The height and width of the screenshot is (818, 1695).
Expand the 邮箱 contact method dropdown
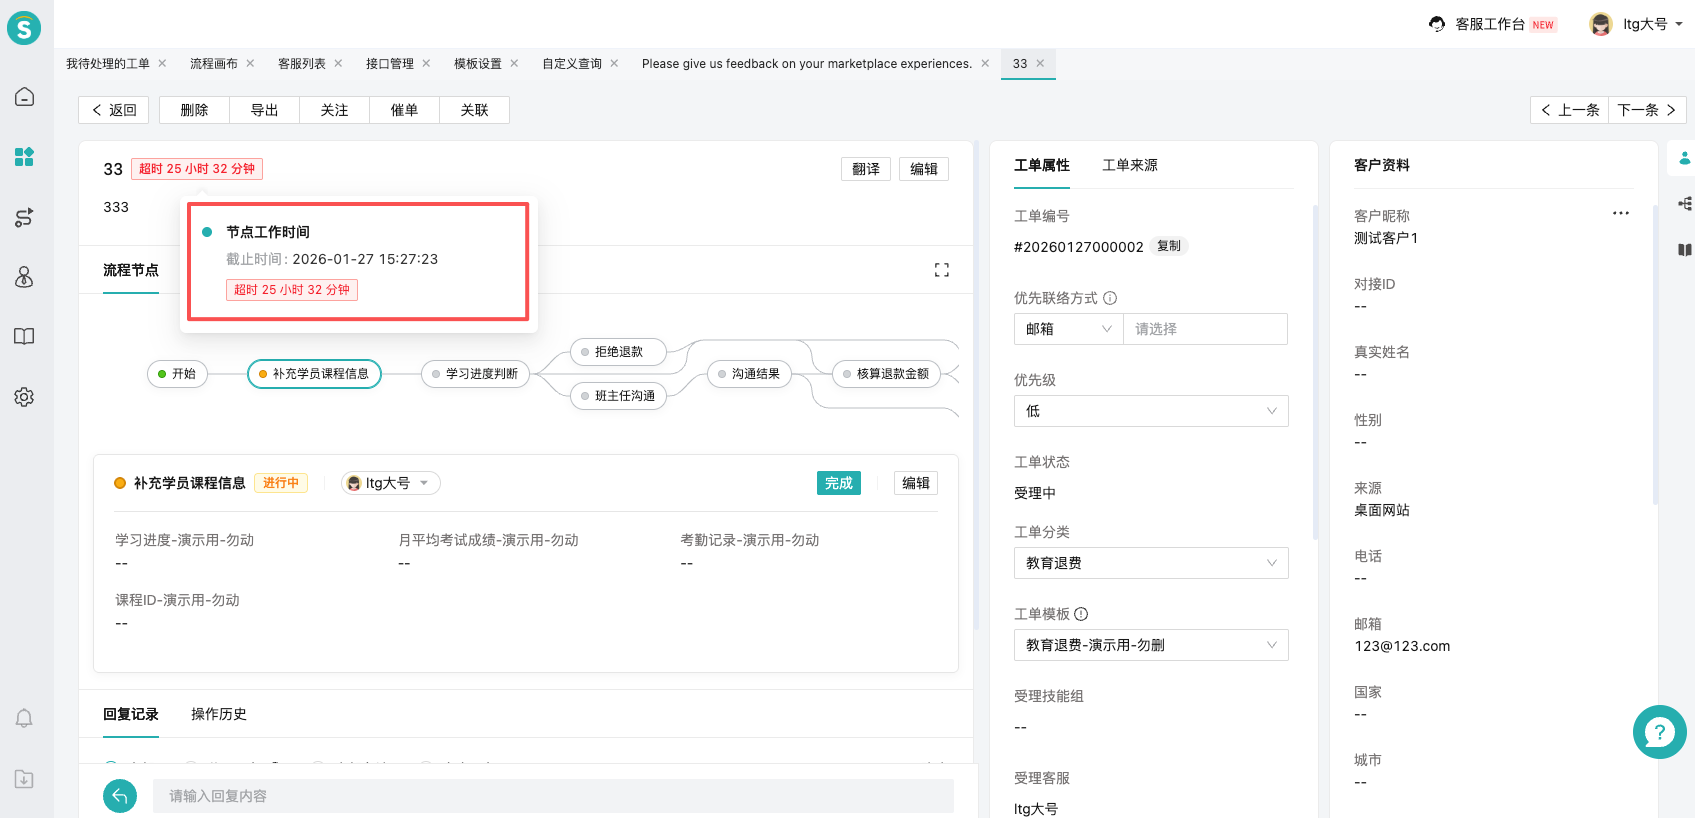(x=1068, y=329)
